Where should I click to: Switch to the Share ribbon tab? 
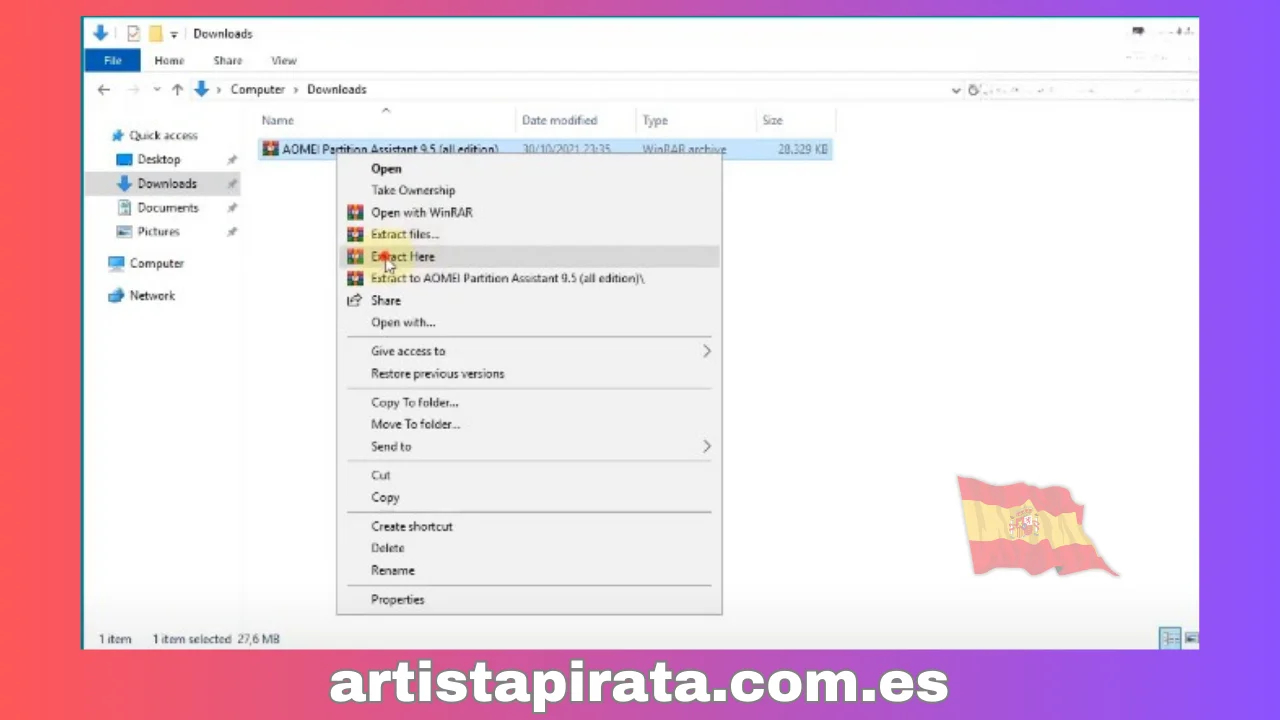[x=228, y=60]
